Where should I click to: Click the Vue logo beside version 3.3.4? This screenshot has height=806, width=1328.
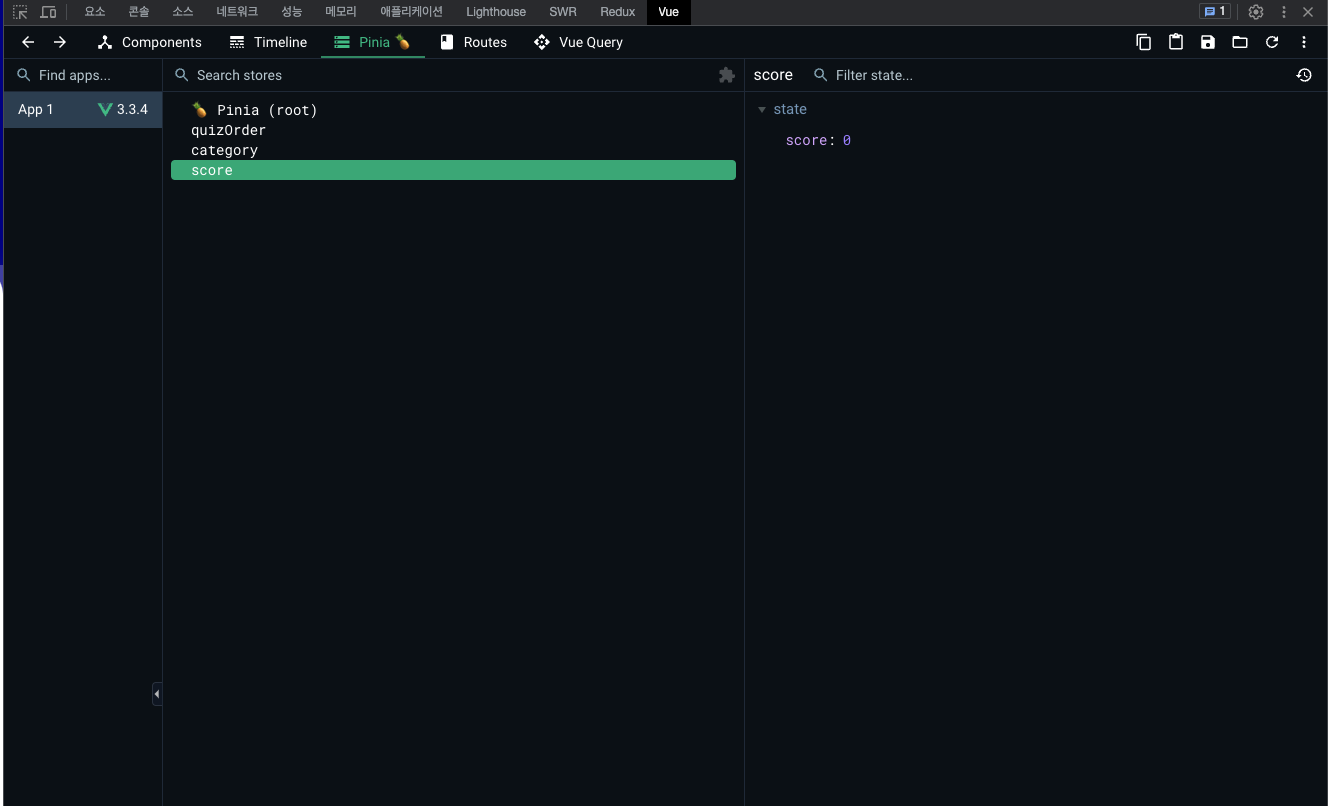[105, 110]
